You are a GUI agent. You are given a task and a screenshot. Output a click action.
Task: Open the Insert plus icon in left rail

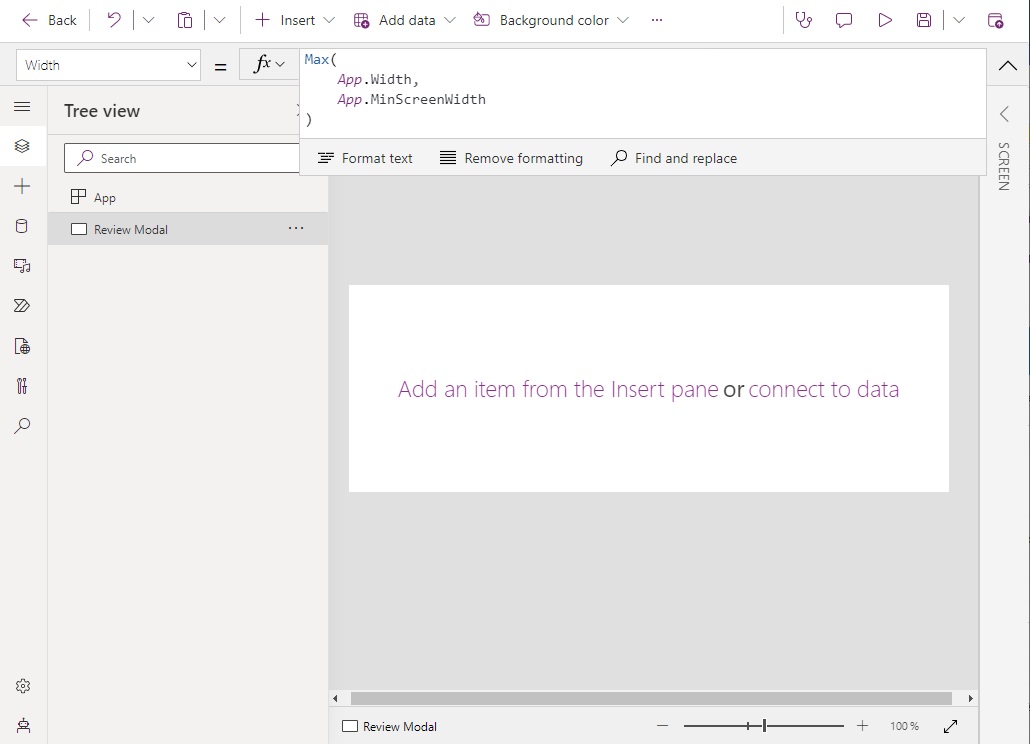[x=22, y=186]
